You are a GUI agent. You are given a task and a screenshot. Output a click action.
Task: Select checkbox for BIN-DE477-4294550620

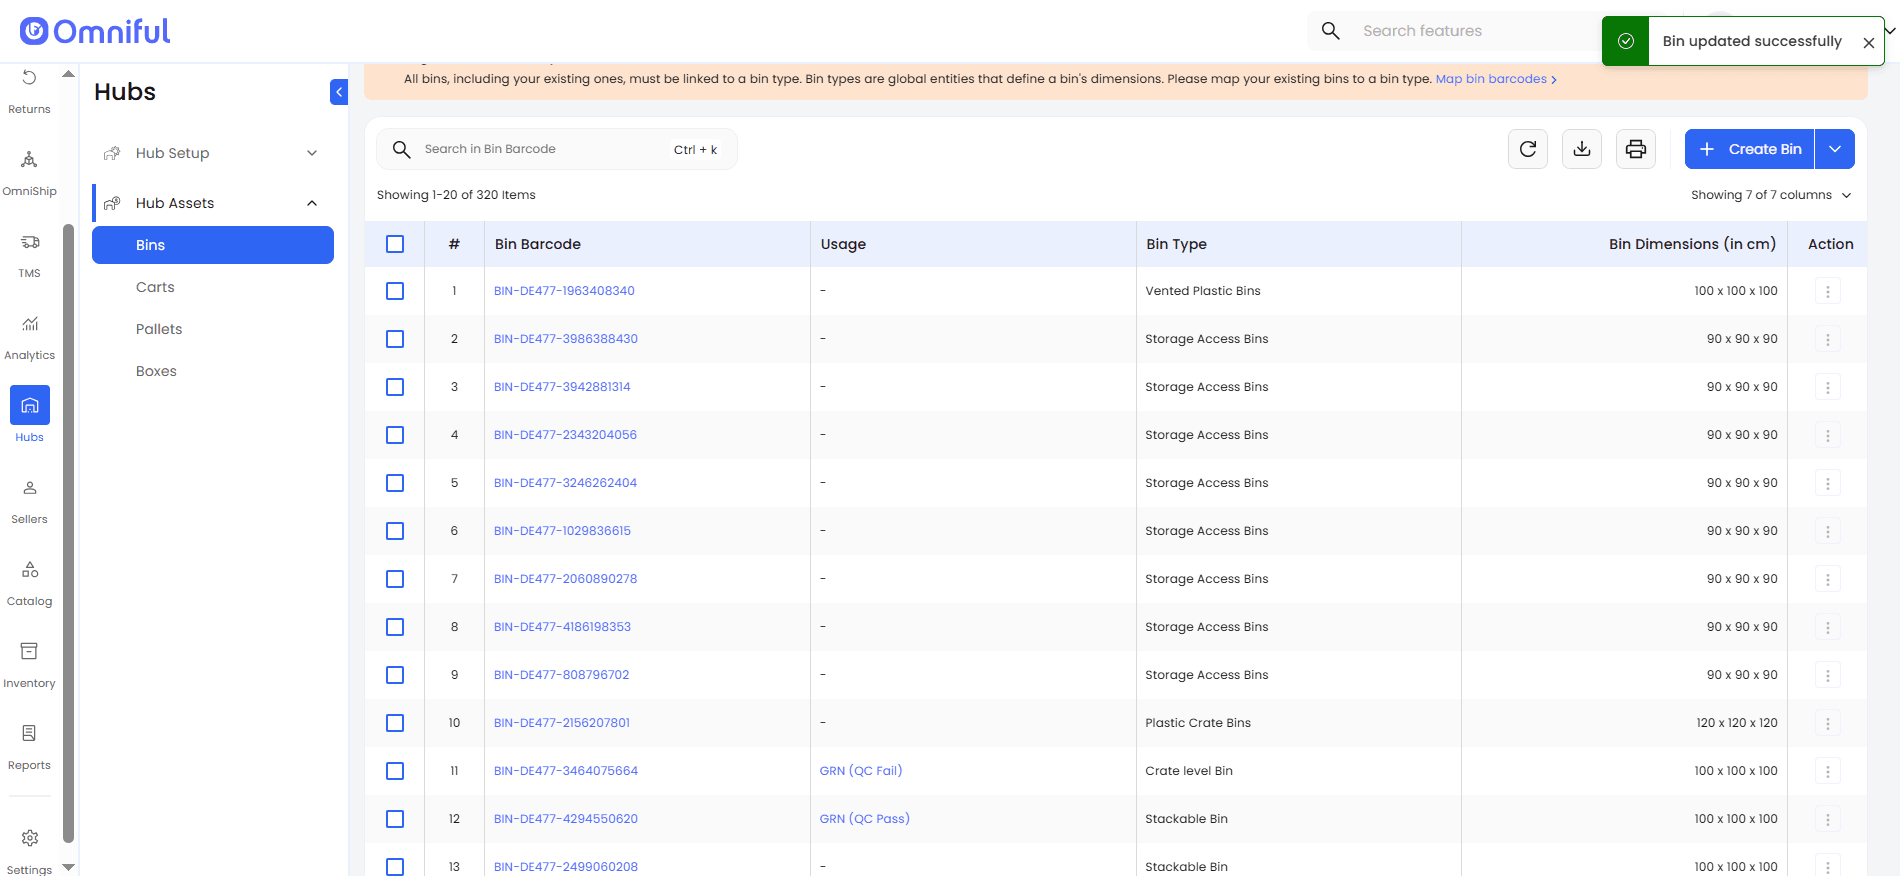click(x=395, y=819)
